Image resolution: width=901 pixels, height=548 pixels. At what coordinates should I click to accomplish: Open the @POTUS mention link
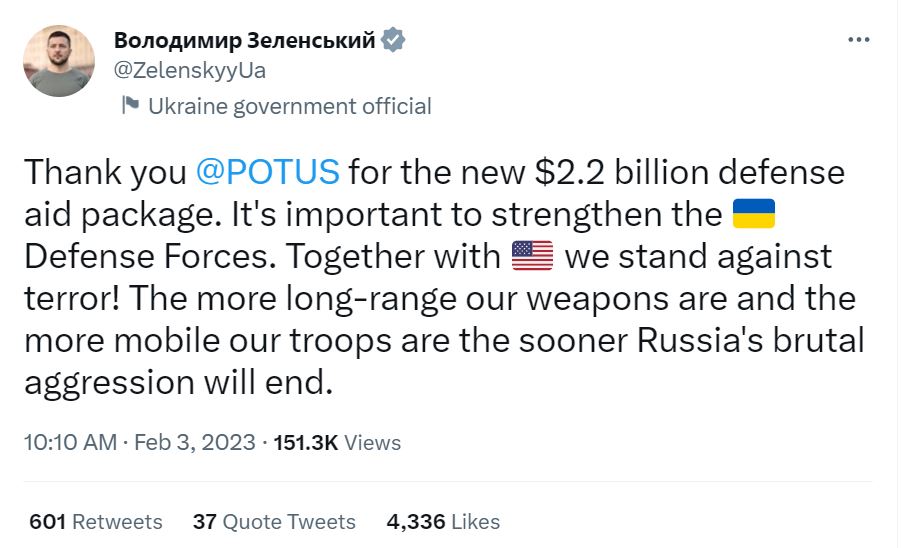click(270, 172)
